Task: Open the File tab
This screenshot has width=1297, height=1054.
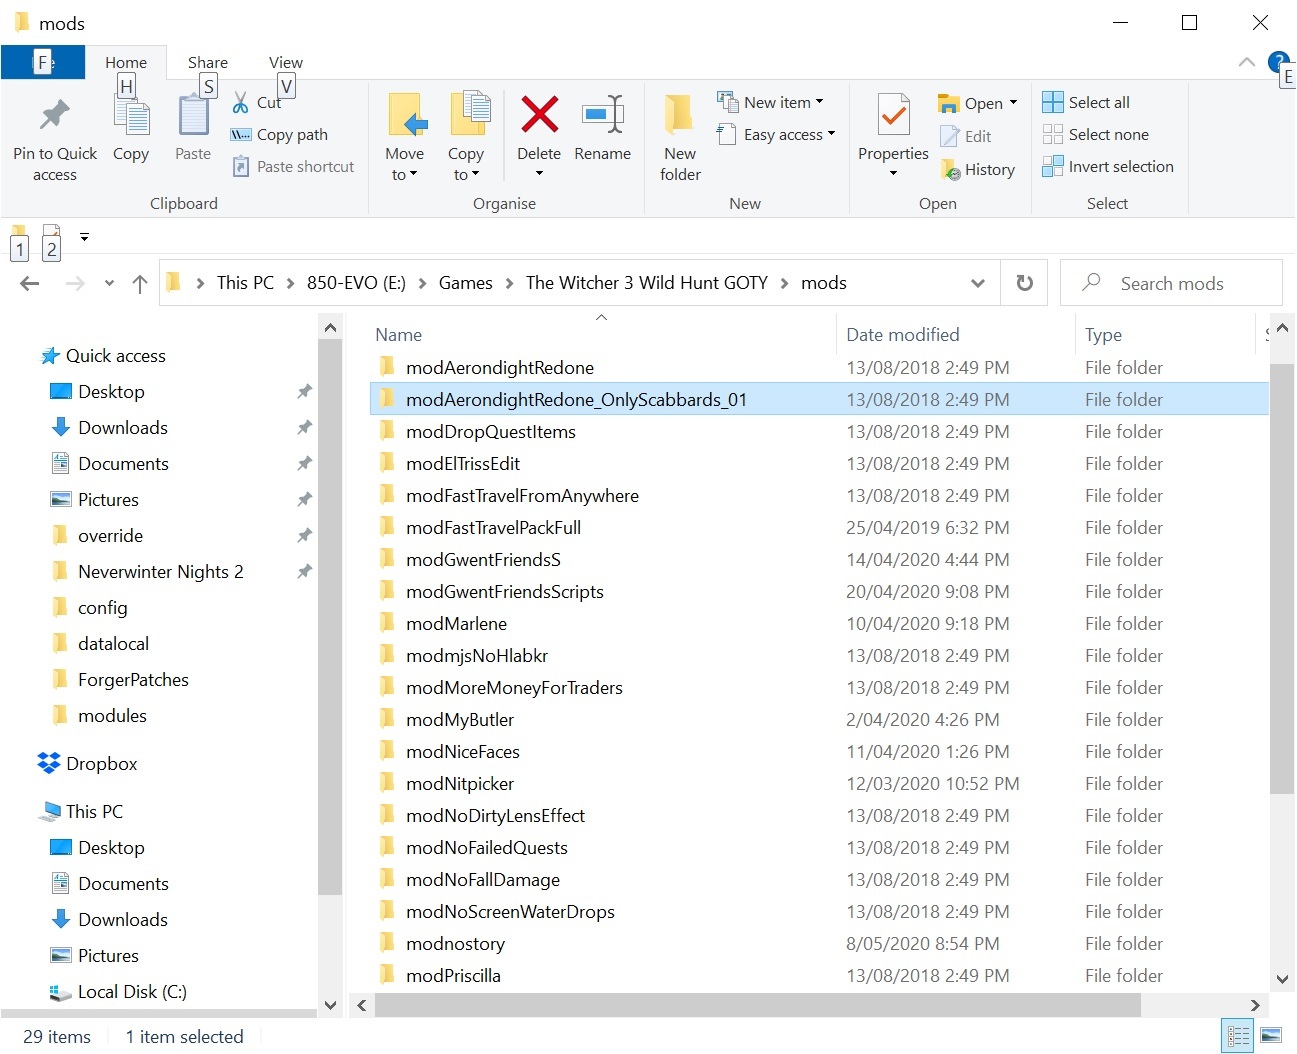Action: (x=43, y=62)
